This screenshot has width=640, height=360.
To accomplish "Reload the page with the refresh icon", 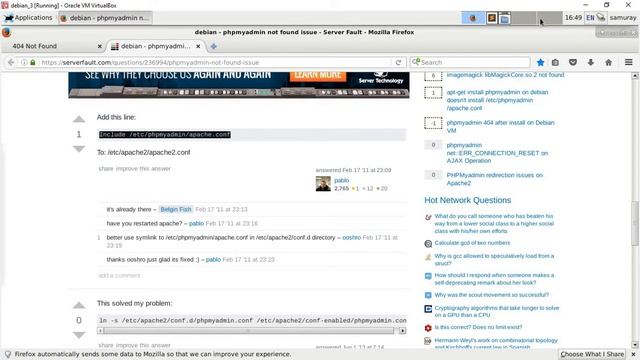I will point(398,62).
